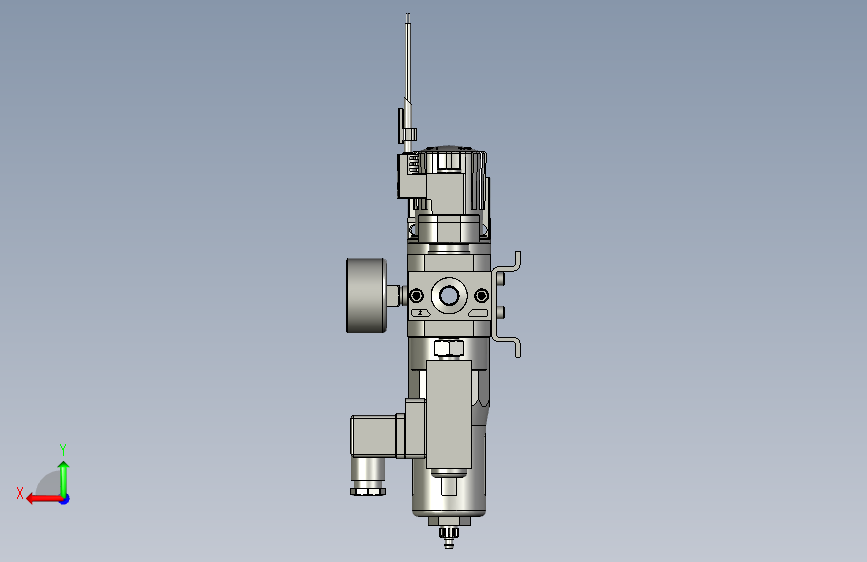Select the central circular port hole
The width and height of the screenshot is (867, 562).
pos(448,296)
